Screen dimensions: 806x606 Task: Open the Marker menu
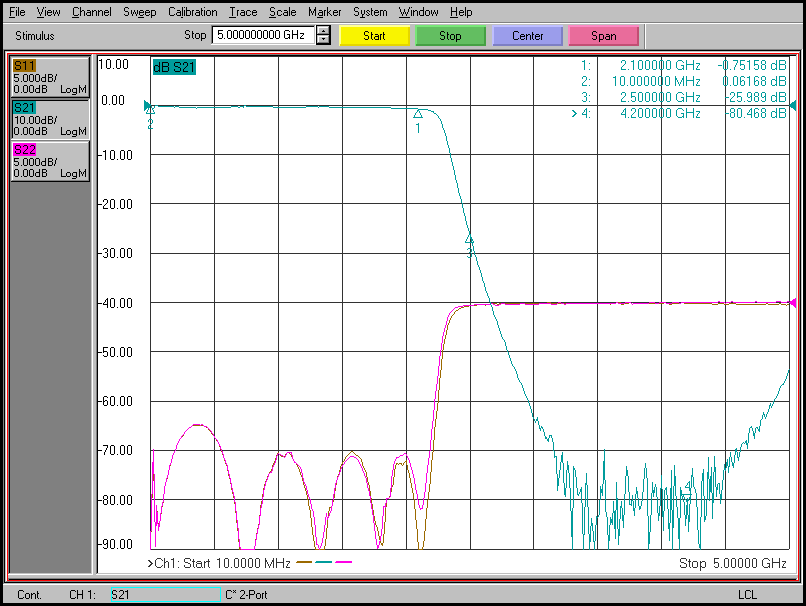(x=324, y=12)
